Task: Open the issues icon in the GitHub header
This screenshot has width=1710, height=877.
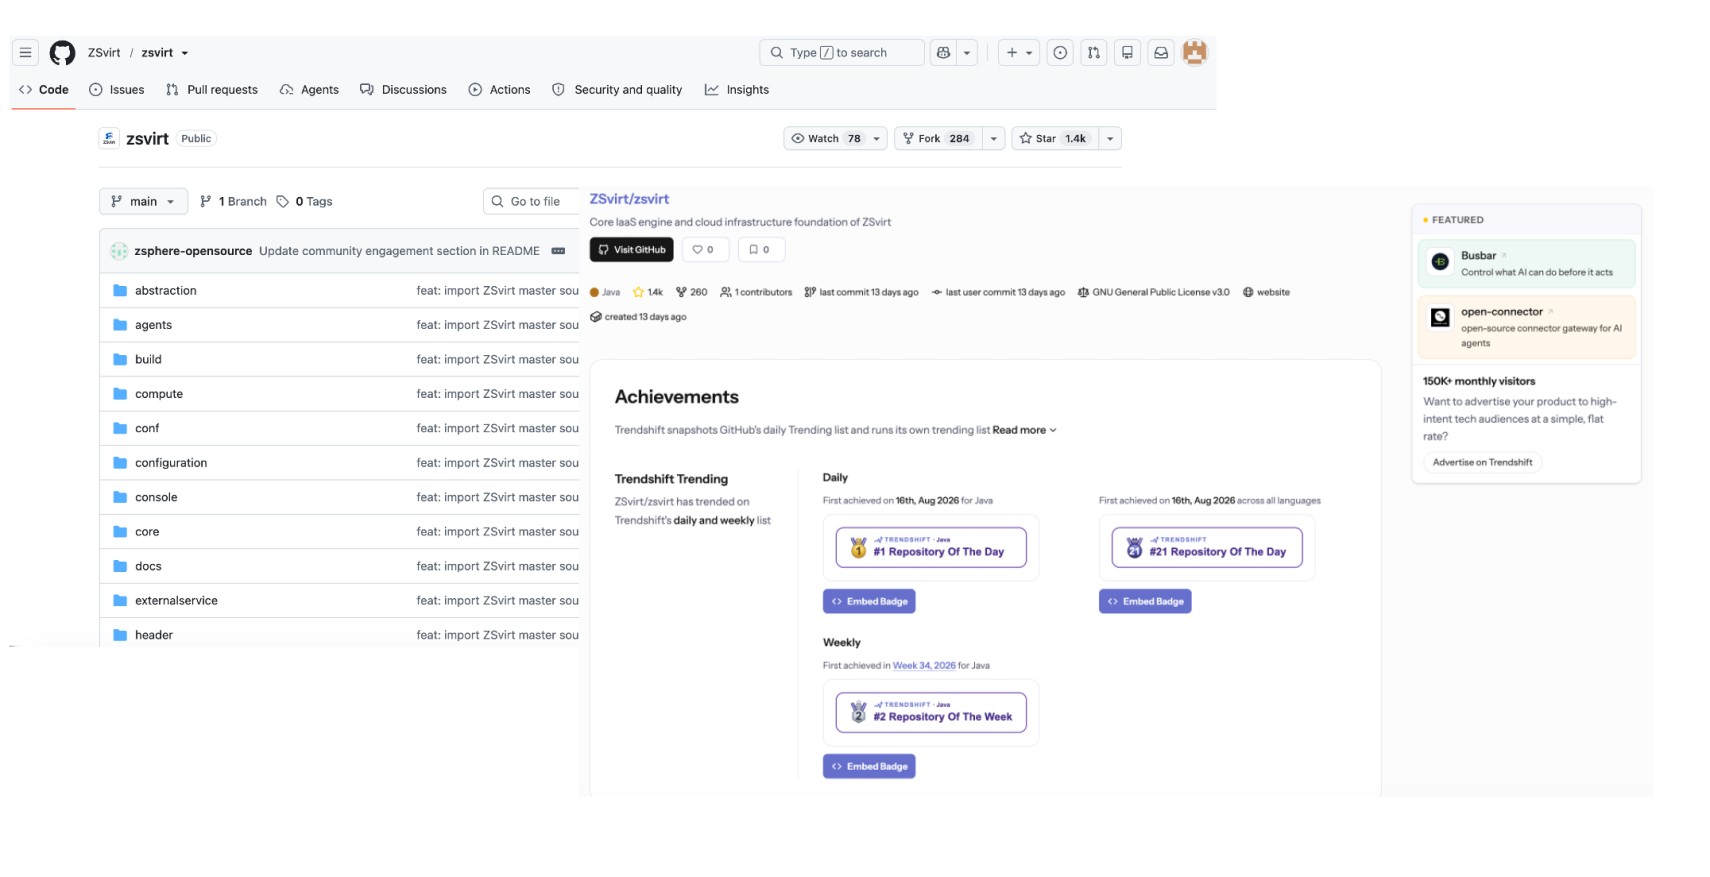Action: pyautogui.click(x=1060, y=53)
